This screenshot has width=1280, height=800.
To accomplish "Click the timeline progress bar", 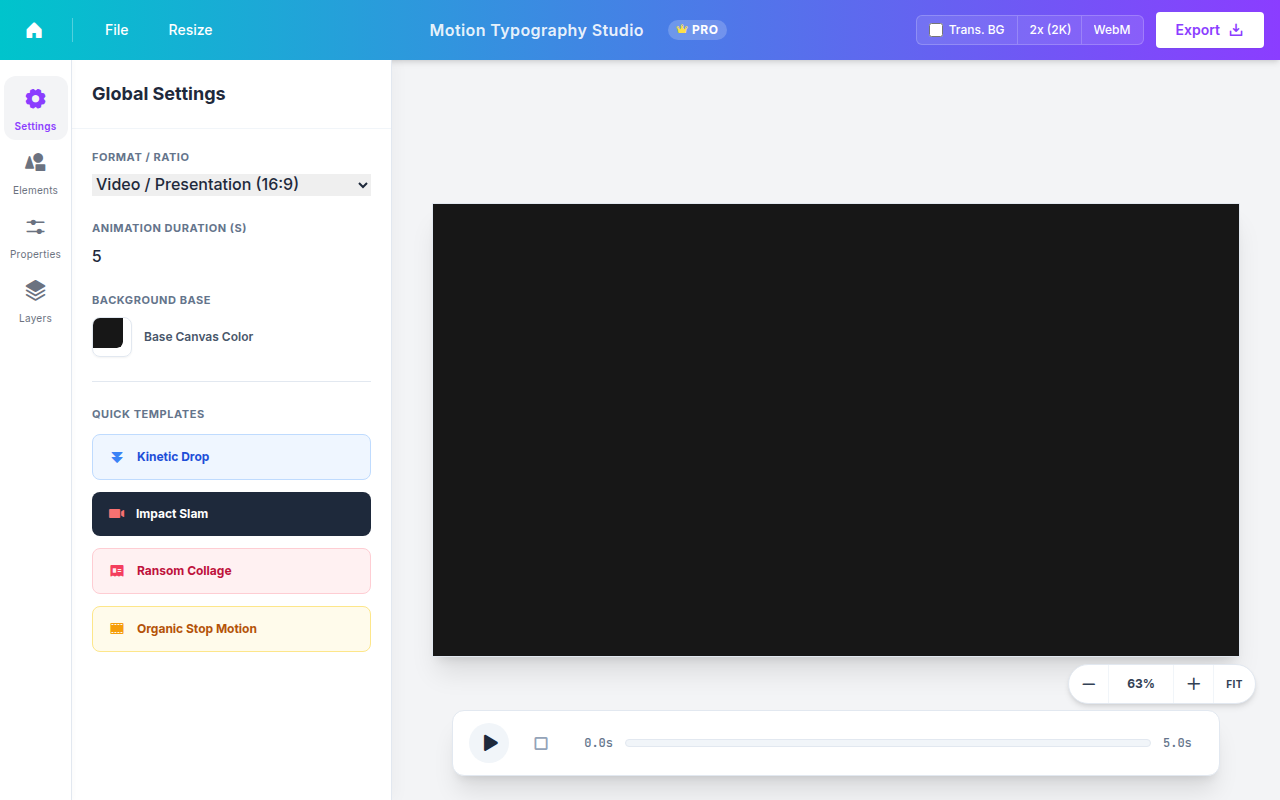I will [888, 743].
